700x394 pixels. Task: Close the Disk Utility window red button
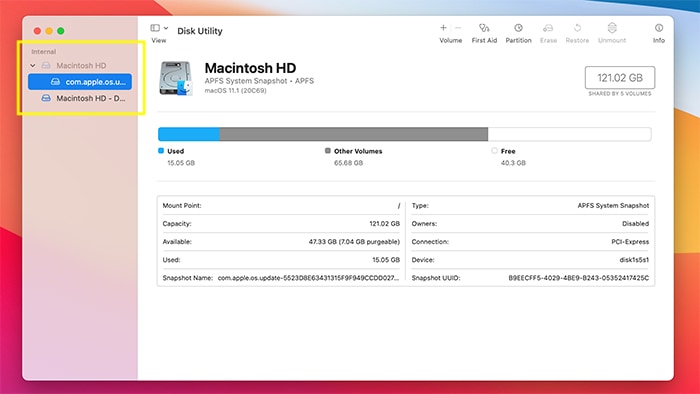[x=38, y=31]
